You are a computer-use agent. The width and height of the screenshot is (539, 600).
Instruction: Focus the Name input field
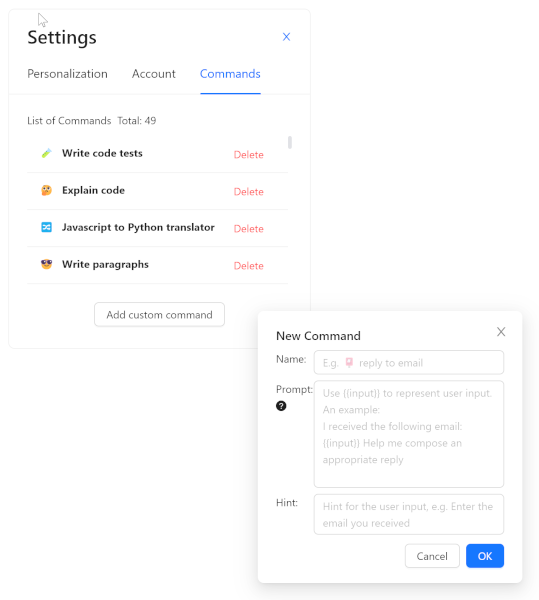click(x=409, y=362)
